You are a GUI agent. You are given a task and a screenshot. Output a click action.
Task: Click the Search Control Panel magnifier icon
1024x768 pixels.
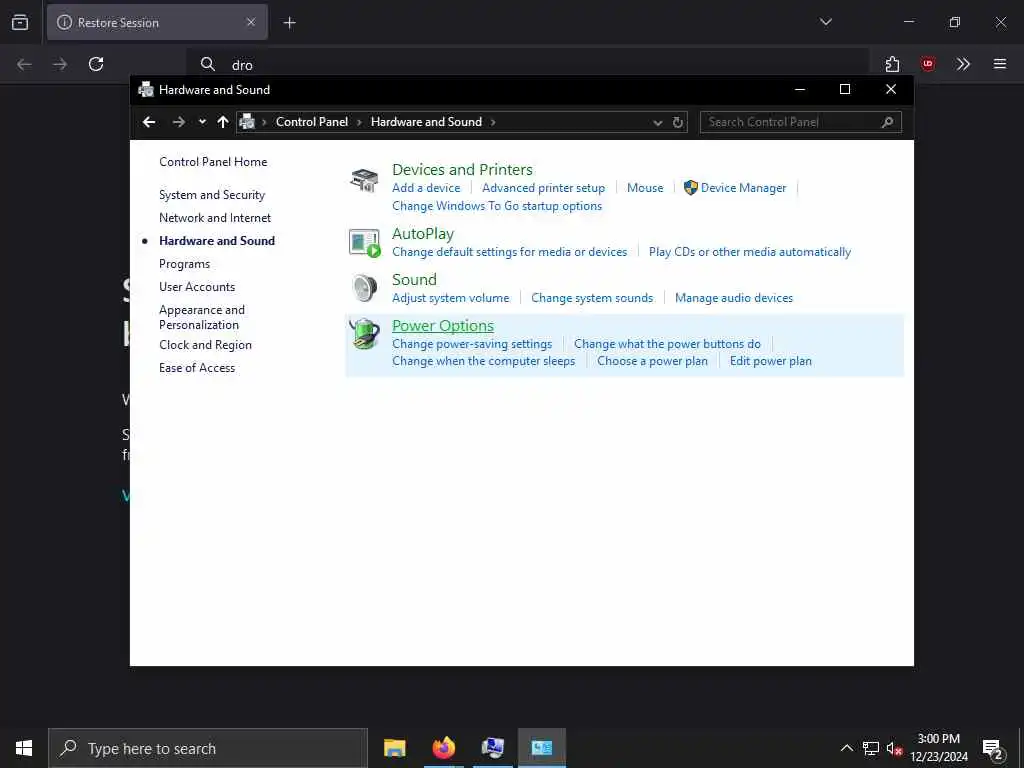887,122
